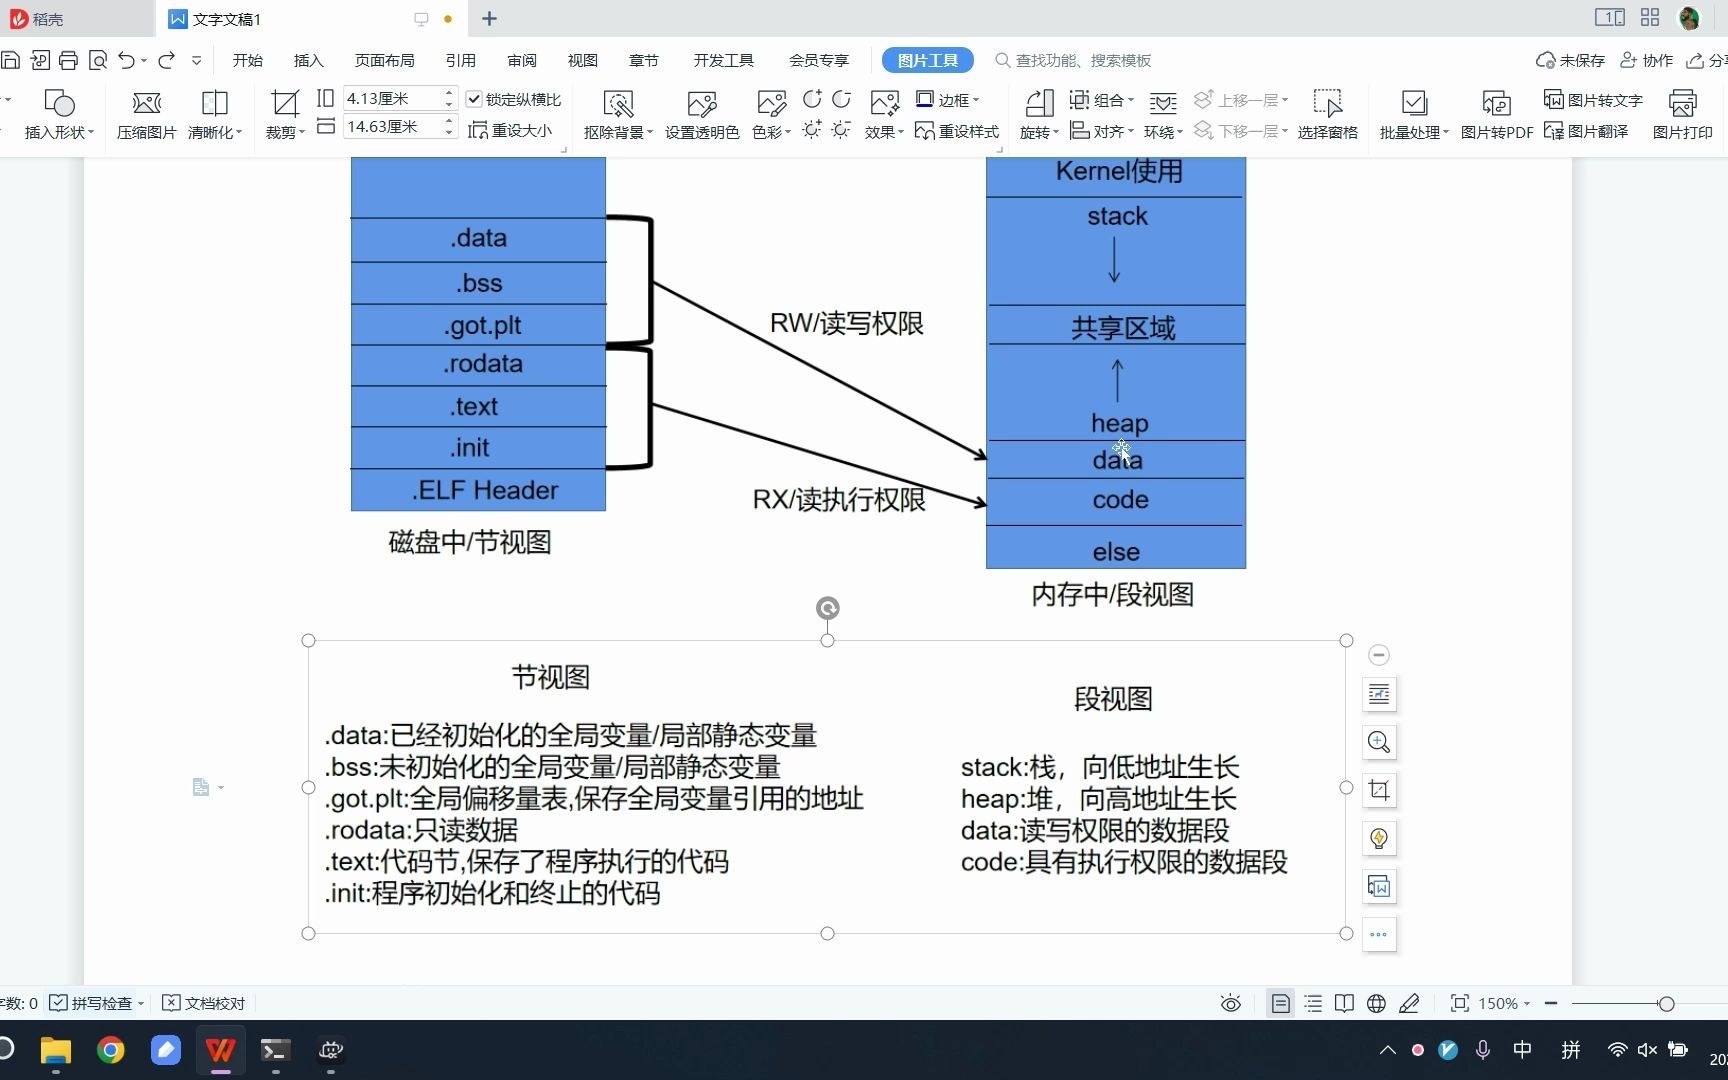Open the 色彩 color options dropdown
The height and width of the screenshot is (1080, 1728).
click(770, 130)
